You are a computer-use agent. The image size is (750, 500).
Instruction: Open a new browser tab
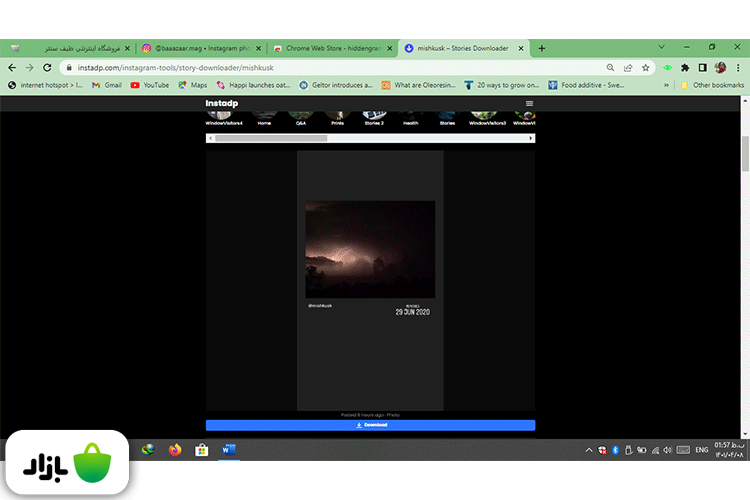[x=542, y=48]
